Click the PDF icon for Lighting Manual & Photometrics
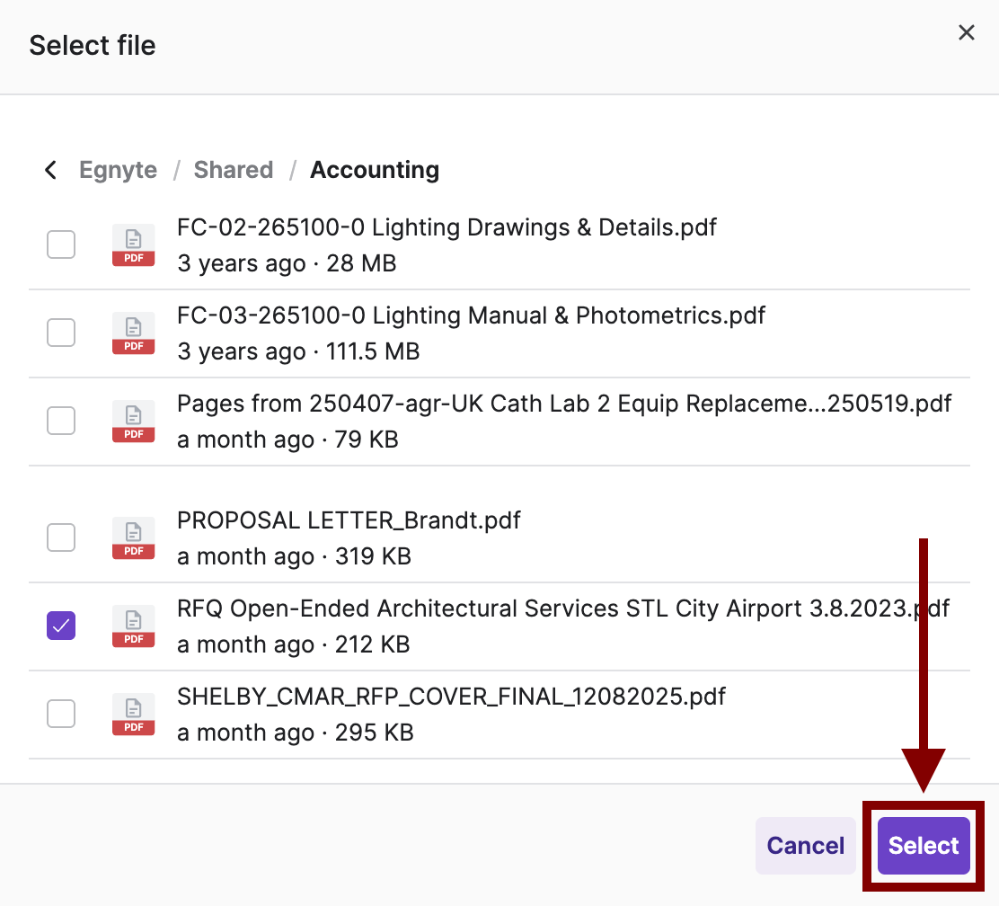The width and height of the screenshot is (999, 906). pyautogui.click(x=133, y=333)
